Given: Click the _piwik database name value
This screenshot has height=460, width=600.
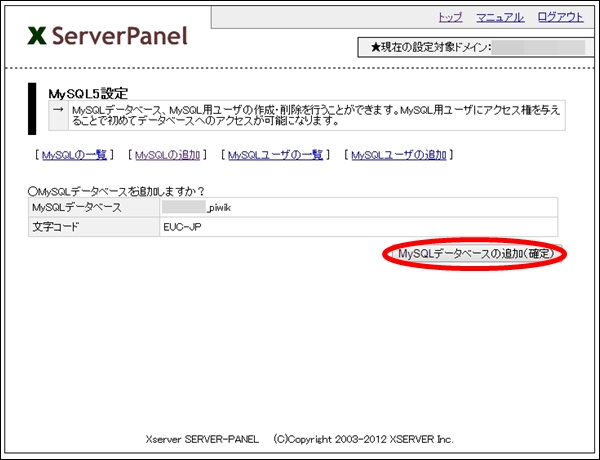Looking at the screenshot, I should pyautogui.click(x=219, y=208).
